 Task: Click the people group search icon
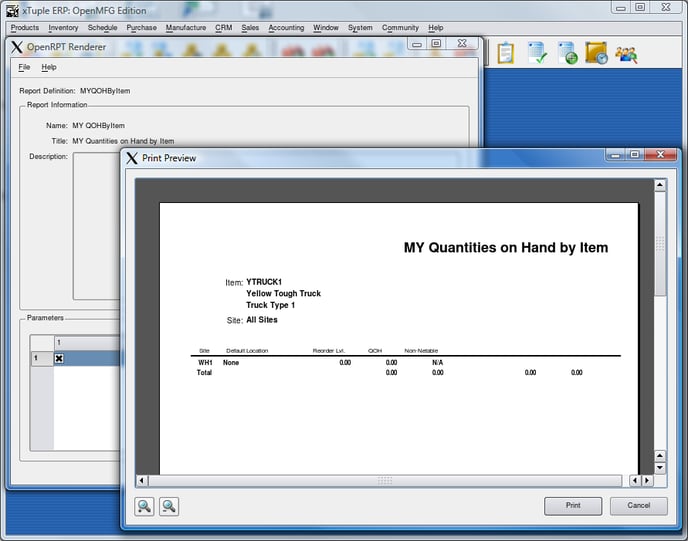point(627,54)
